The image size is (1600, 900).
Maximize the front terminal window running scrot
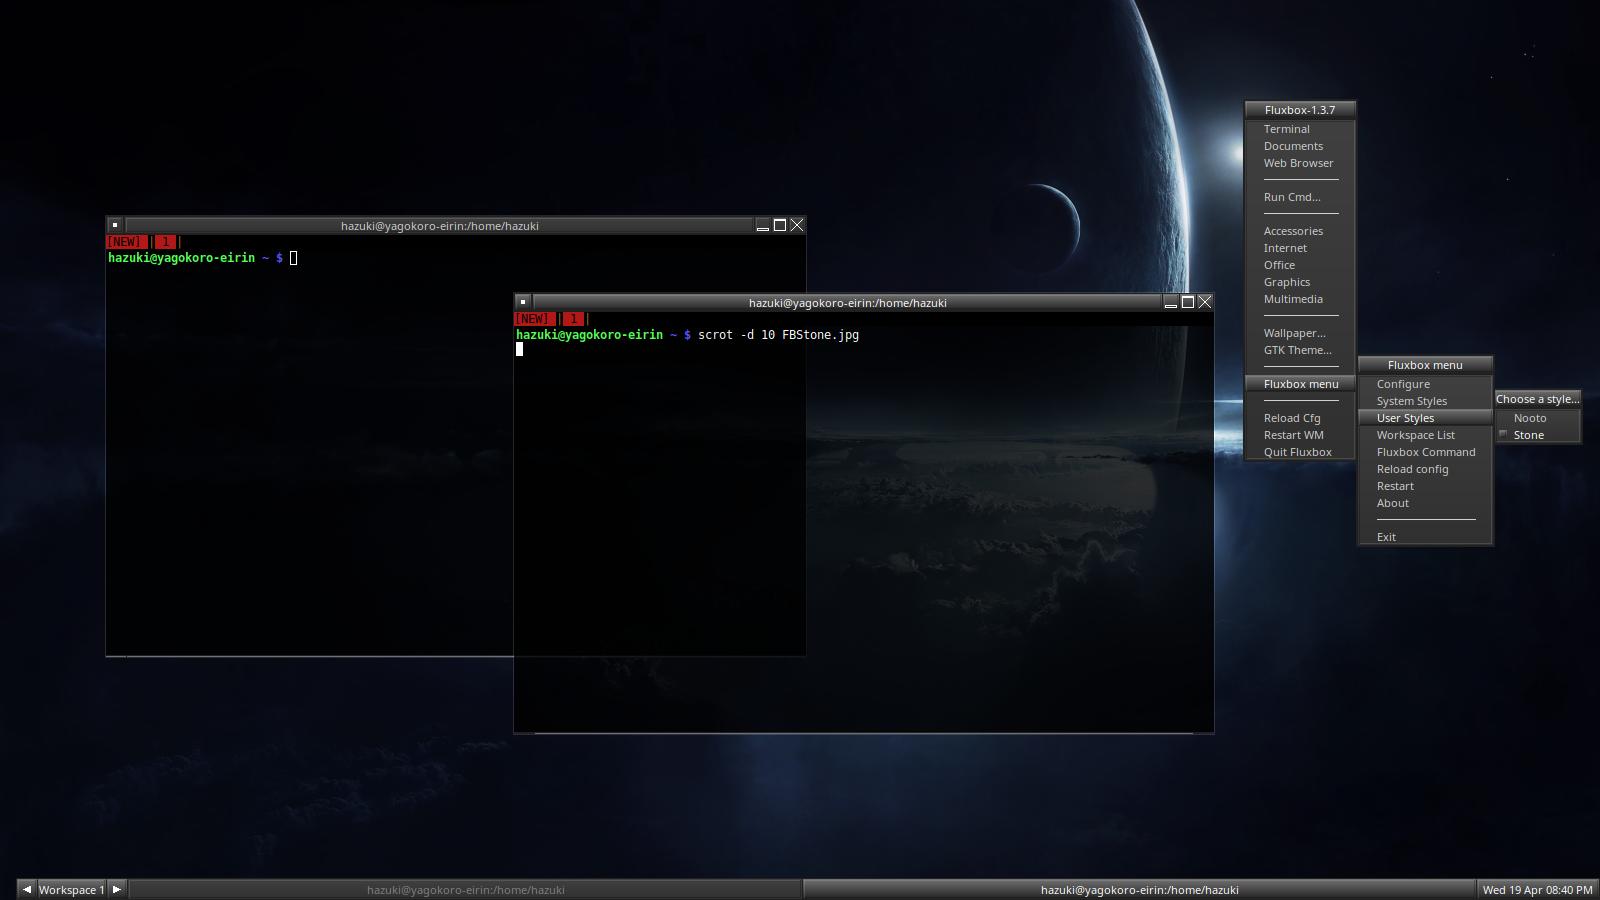1188,302
